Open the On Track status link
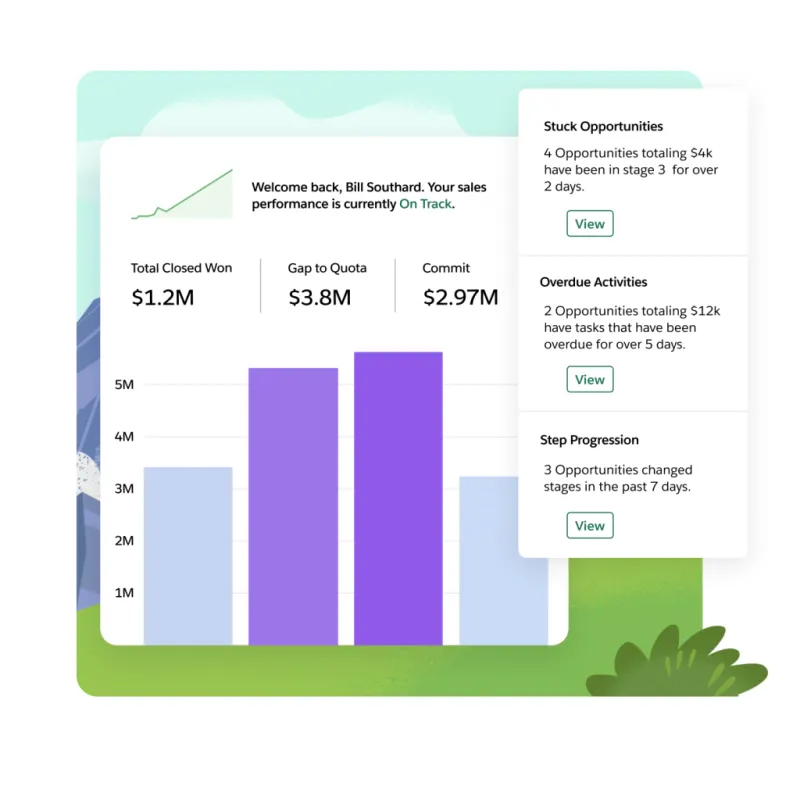Viewport: 800px width, 800px height. tap(426, 204)
